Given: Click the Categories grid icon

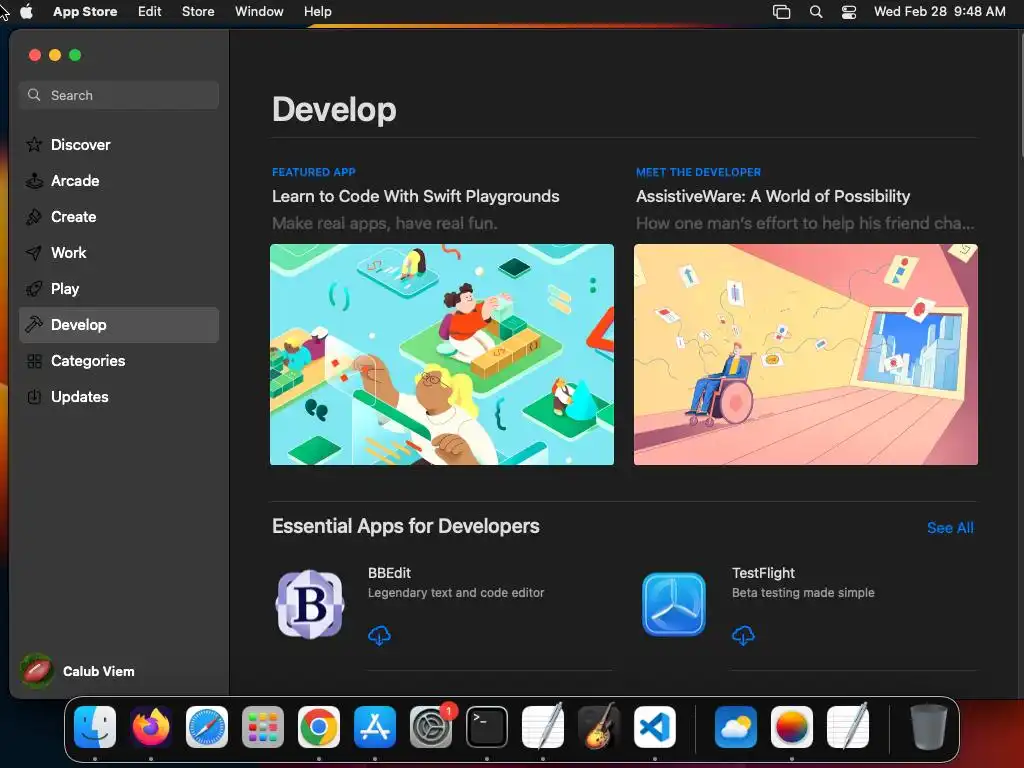Looking at the screenshot, I should coord(34,361).
